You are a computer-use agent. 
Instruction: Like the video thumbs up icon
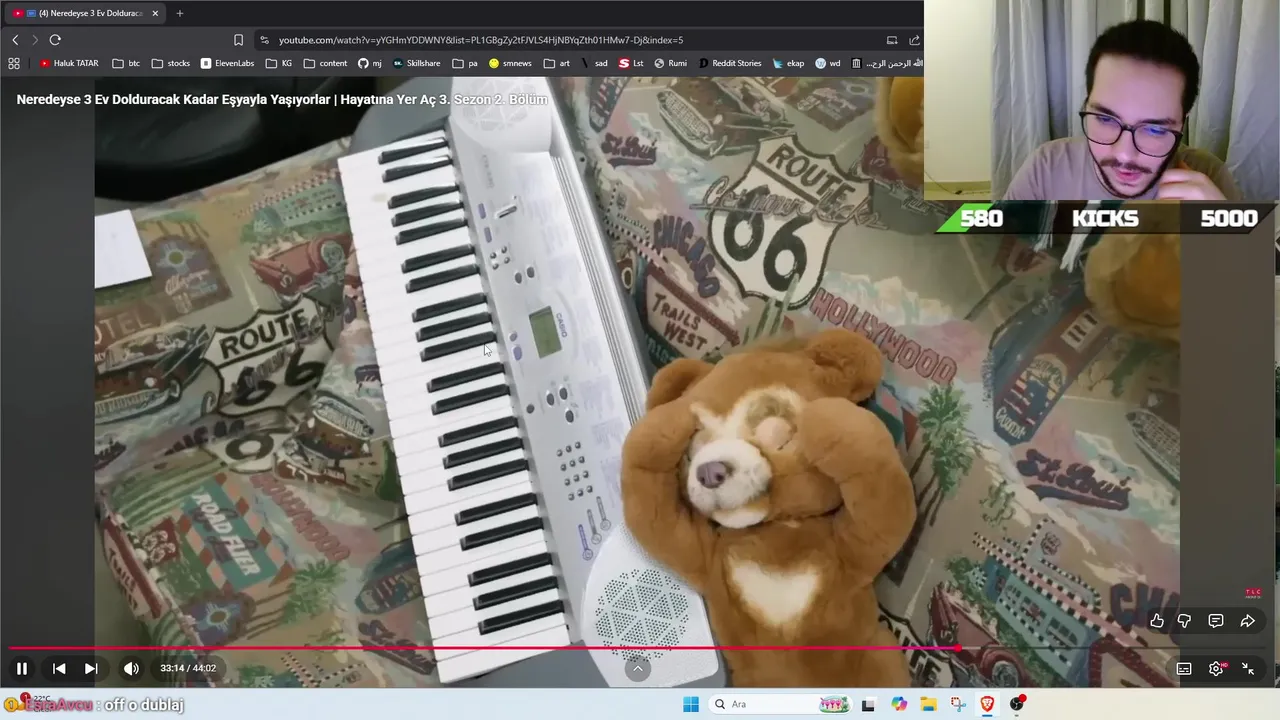click(x=1157, y=621)
